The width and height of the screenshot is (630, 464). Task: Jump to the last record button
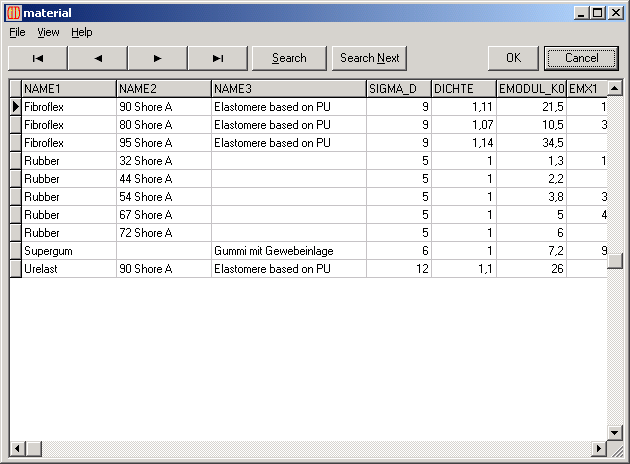tap(218, 58)
